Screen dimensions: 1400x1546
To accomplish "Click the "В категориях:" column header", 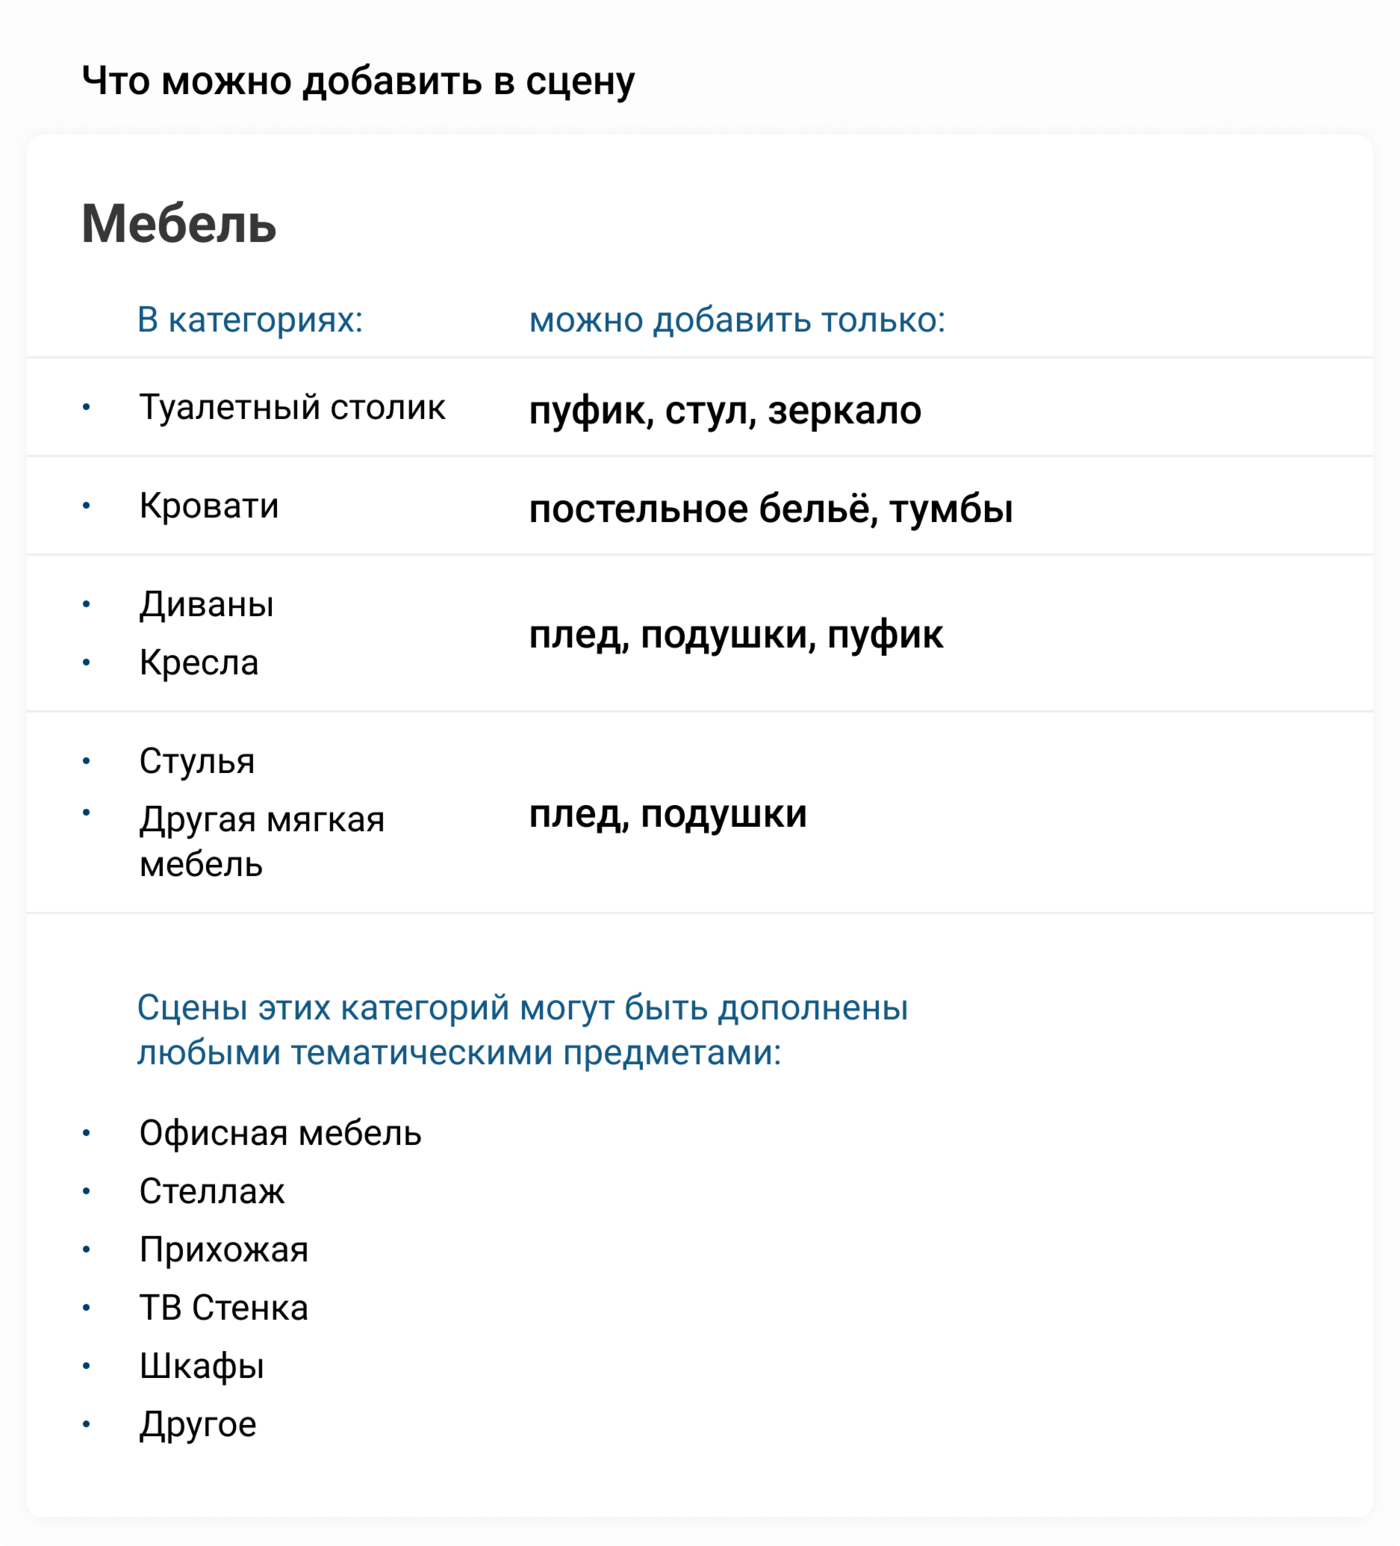I will [x=250, y=320].
